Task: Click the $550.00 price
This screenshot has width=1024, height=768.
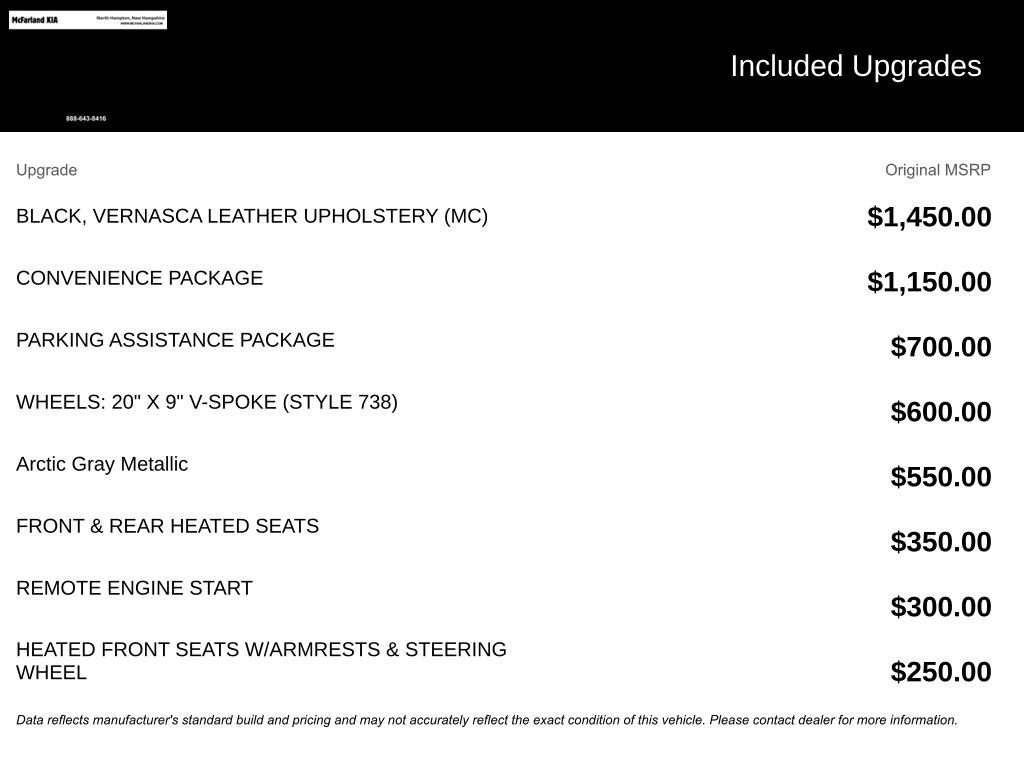Action: (x=940, y=477)
